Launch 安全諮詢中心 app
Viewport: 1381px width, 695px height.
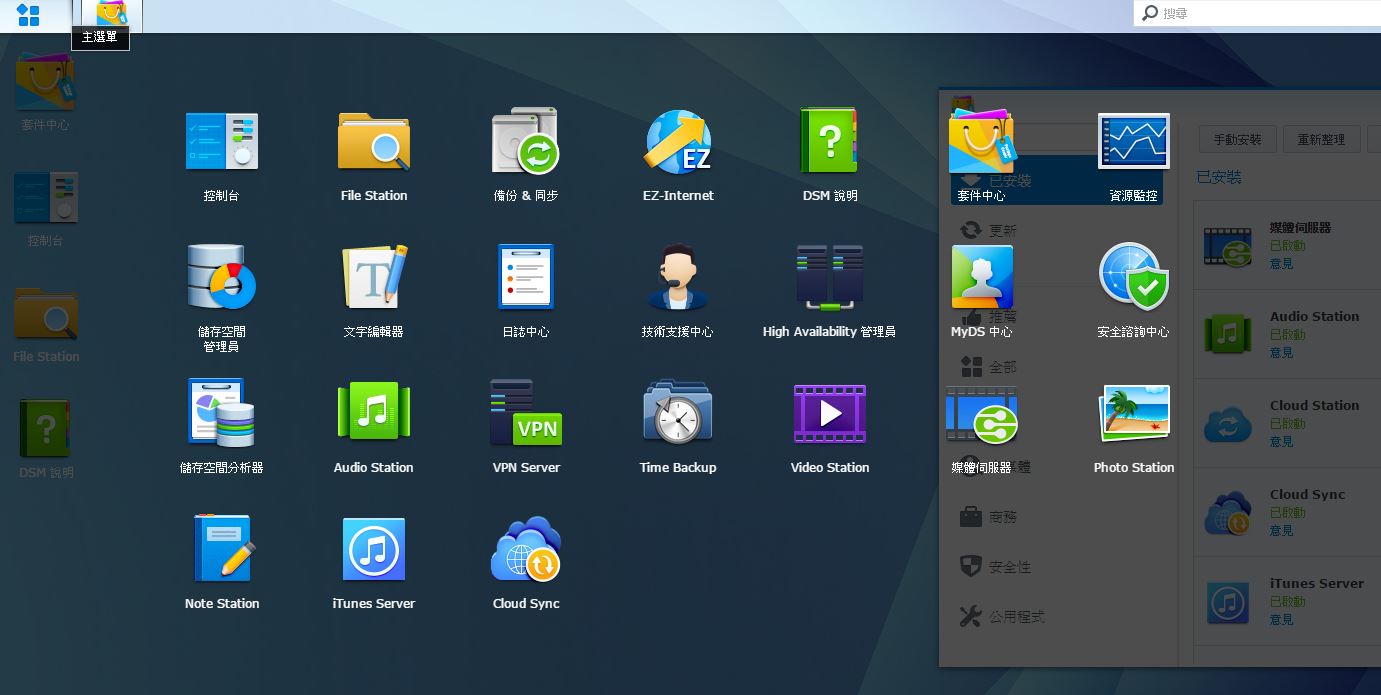1133,291
